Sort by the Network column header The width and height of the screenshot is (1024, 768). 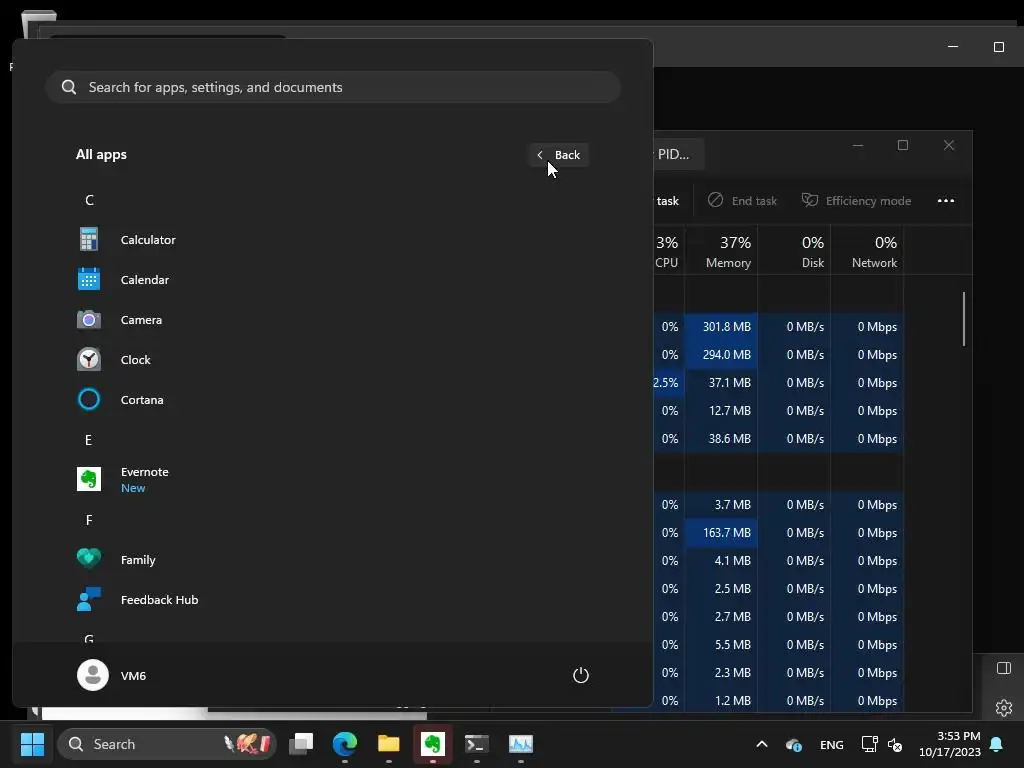867,251
